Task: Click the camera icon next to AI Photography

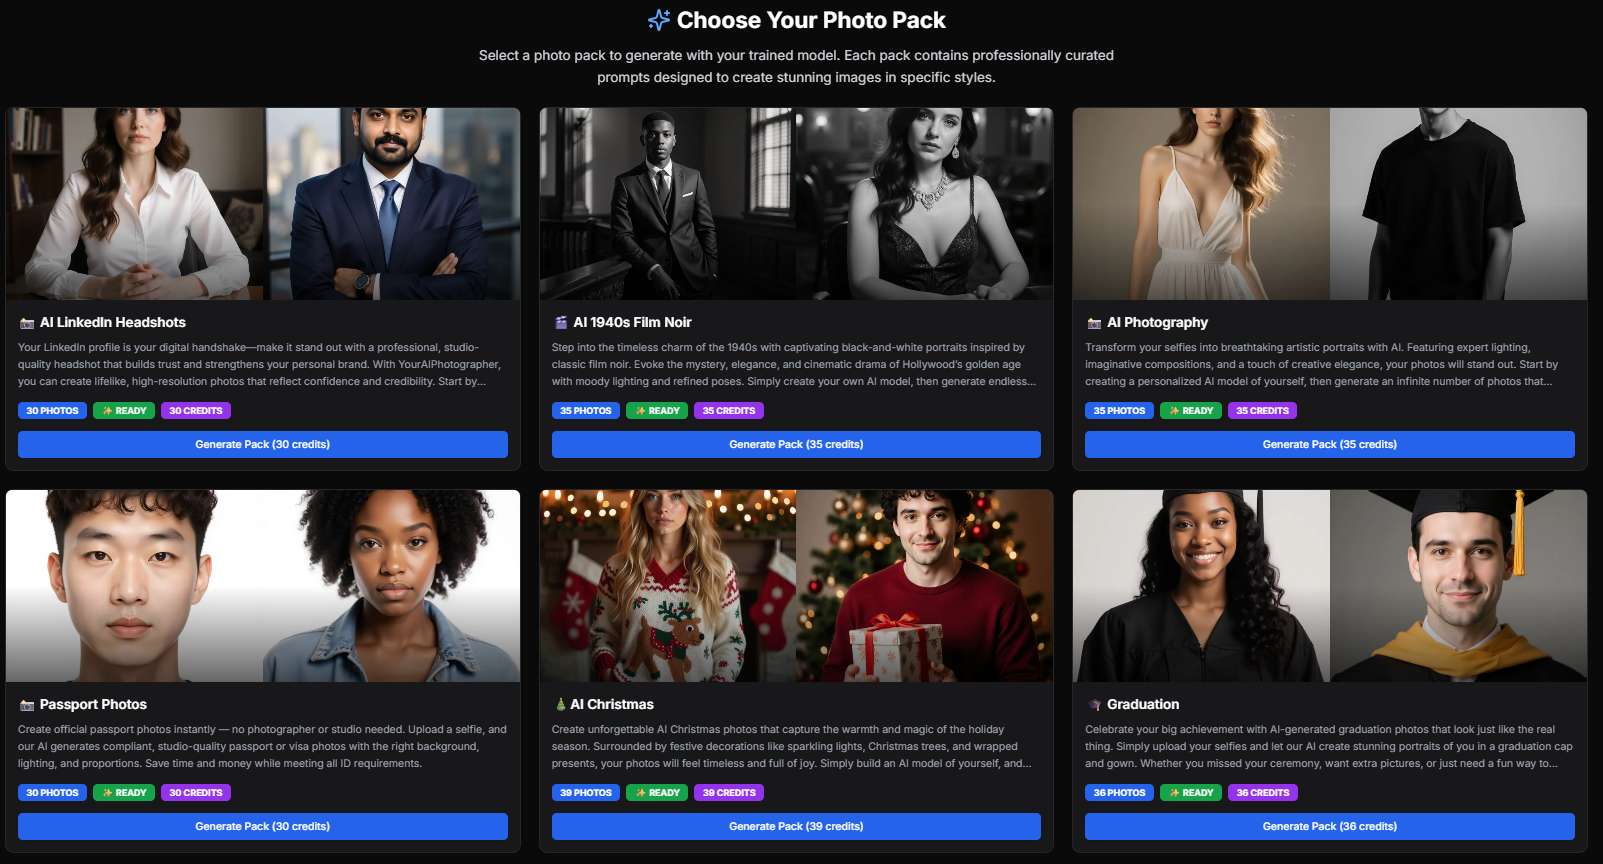Action: tap(1093, 322)
